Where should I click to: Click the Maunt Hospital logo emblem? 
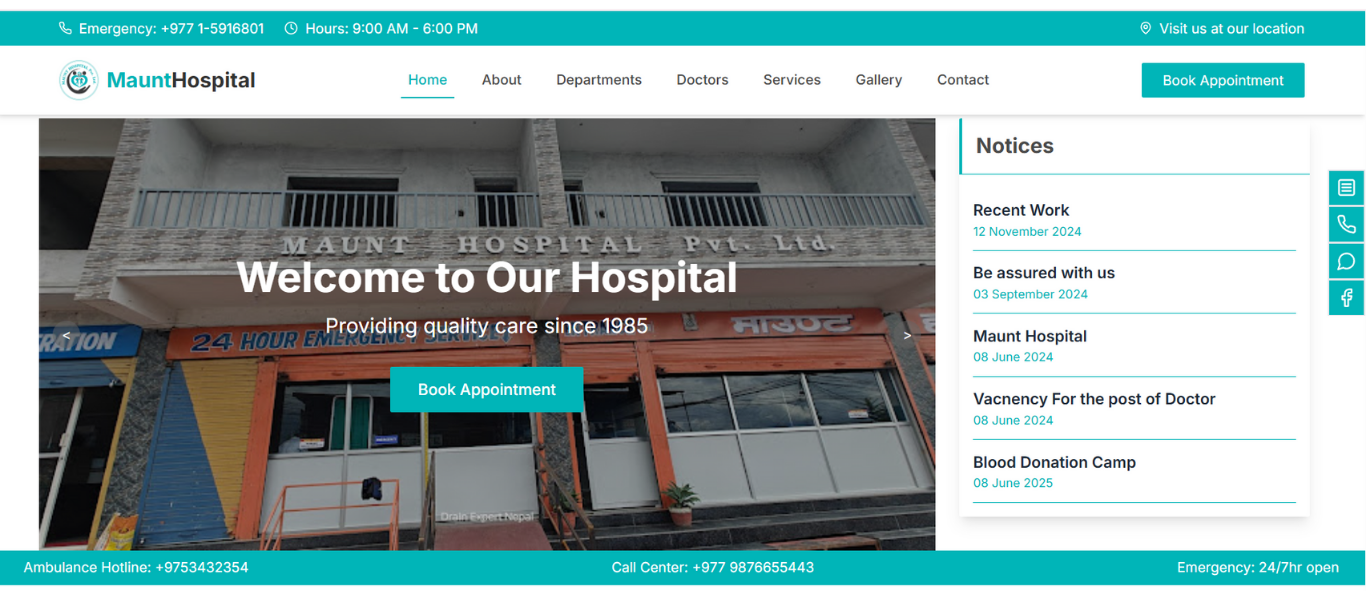[79, 80]
